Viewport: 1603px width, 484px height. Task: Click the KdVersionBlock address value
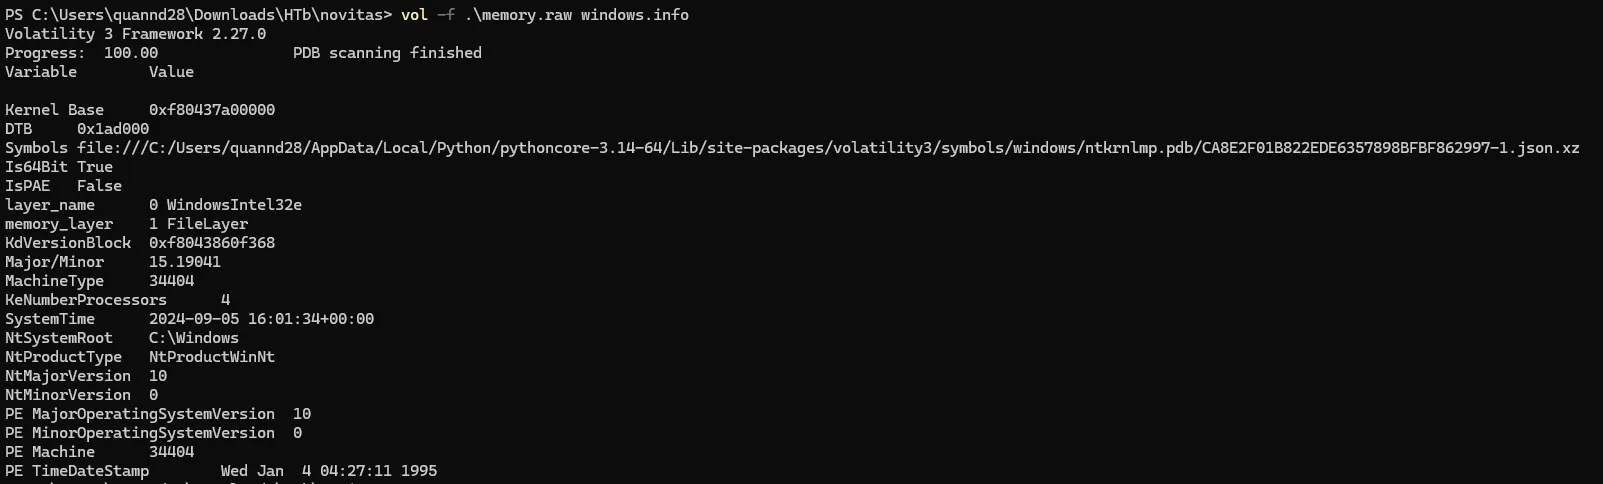point(212,243)
